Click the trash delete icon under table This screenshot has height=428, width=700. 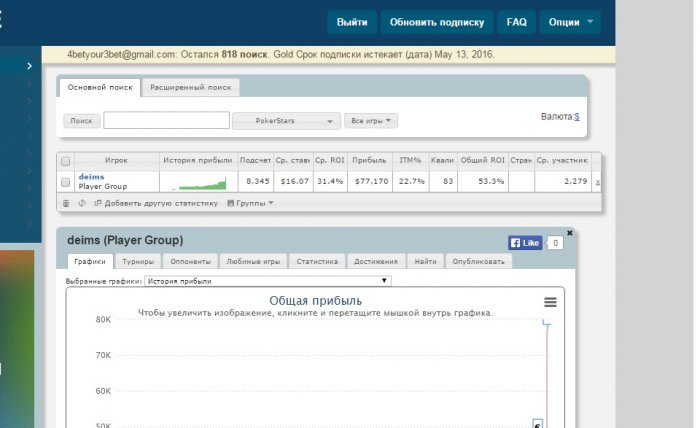[66, 204]
